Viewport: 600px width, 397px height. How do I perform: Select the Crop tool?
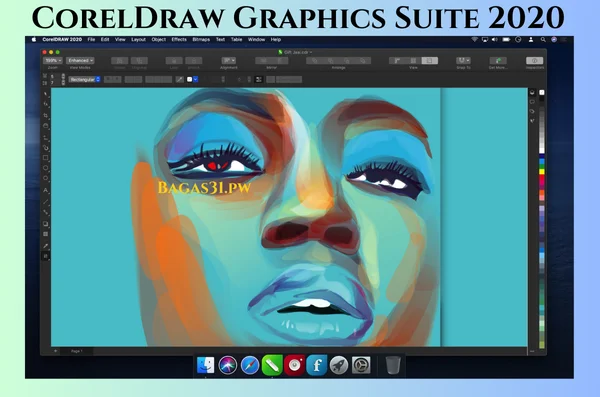(x=46, y=115)
